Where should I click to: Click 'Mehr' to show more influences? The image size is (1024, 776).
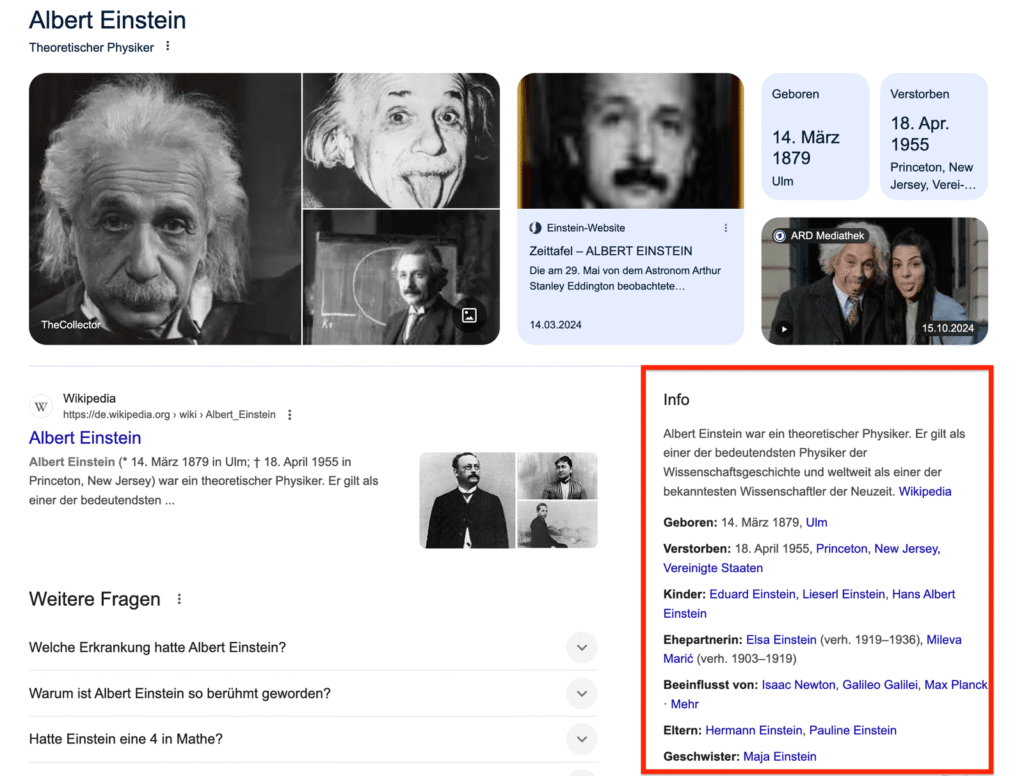point(685,704)
